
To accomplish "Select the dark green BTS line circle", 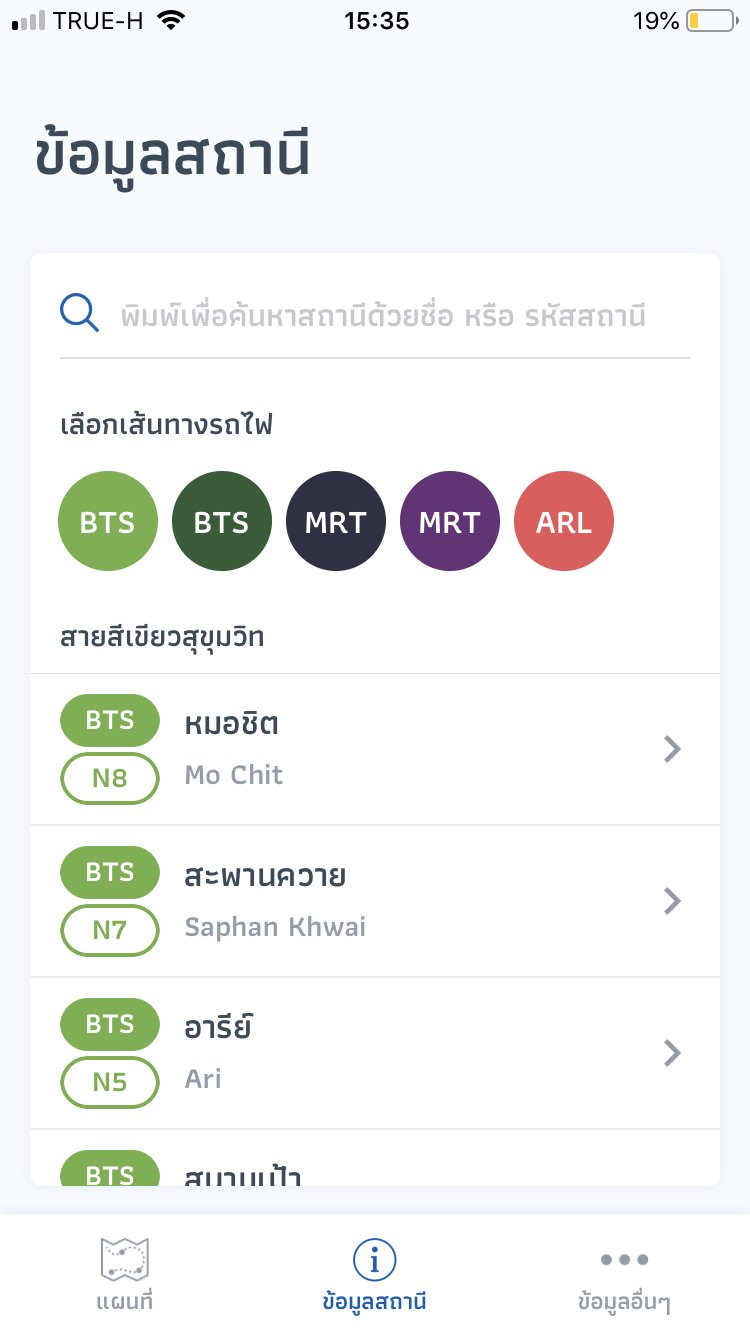I will (x=221, y=521).
